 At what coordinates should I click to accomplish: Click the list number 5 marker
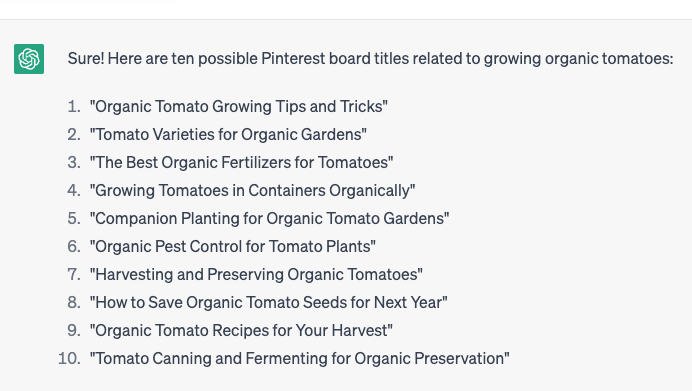coord(74,218)
